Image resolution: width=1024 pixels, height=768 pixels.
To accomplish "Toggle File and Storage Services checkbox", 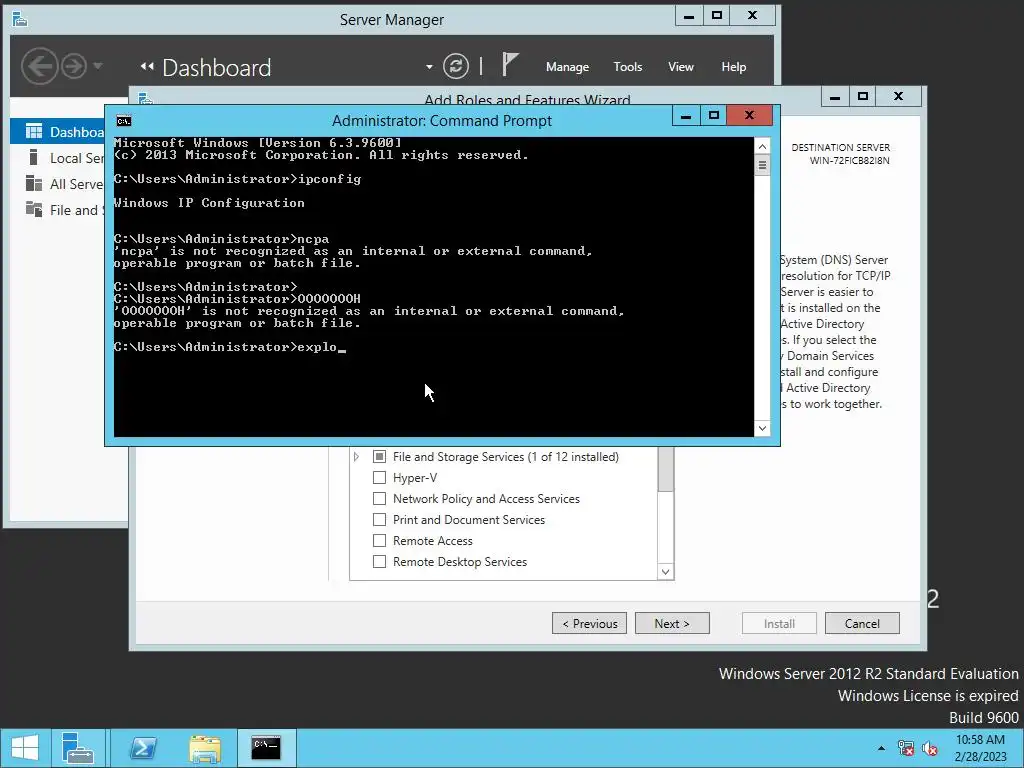I will [x=379, y=456].
